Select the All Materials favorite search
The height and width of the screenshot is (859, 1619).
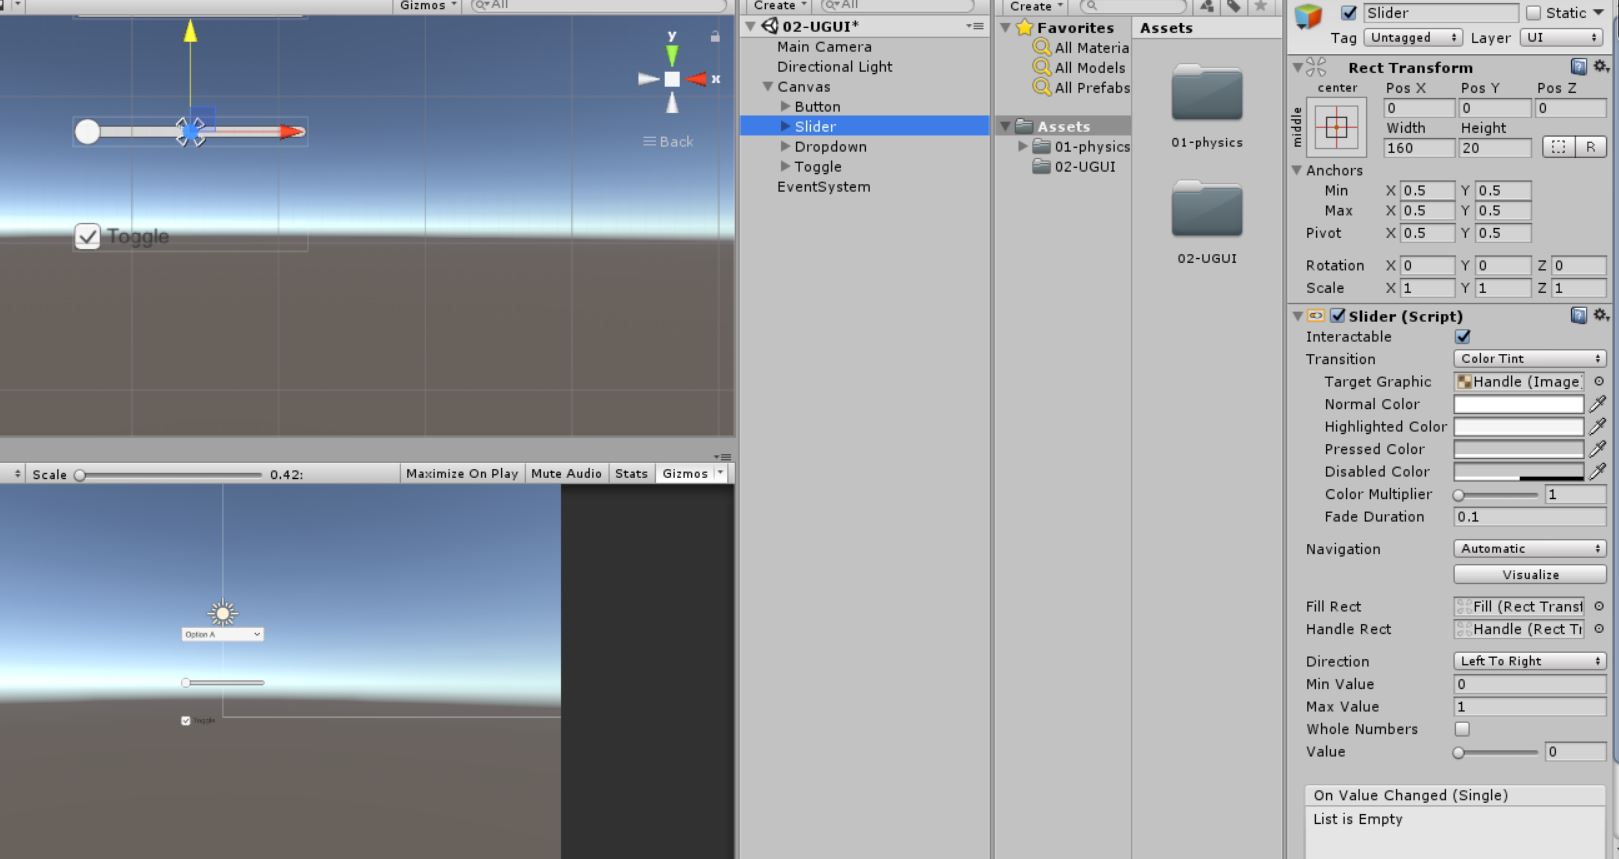tap(1081, 47)
